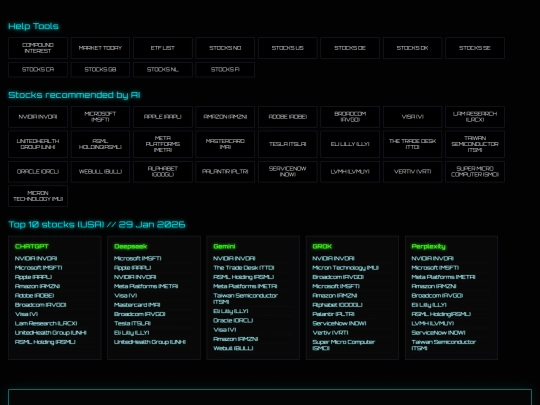The height and width of the screenshot is (405, 540).
Task: Select Vertiv (VRT) stock button
Action: (413, 172)
